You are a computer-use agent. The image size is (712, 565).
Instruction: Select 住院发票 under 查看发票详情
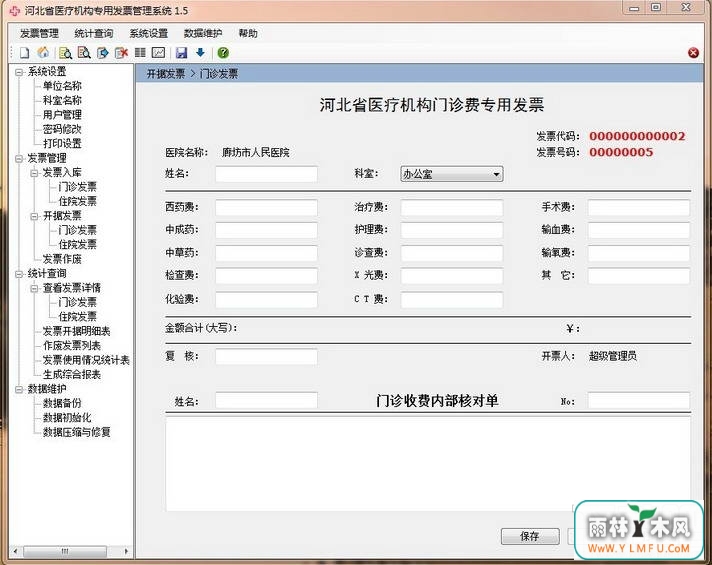[x=77, y=317]
